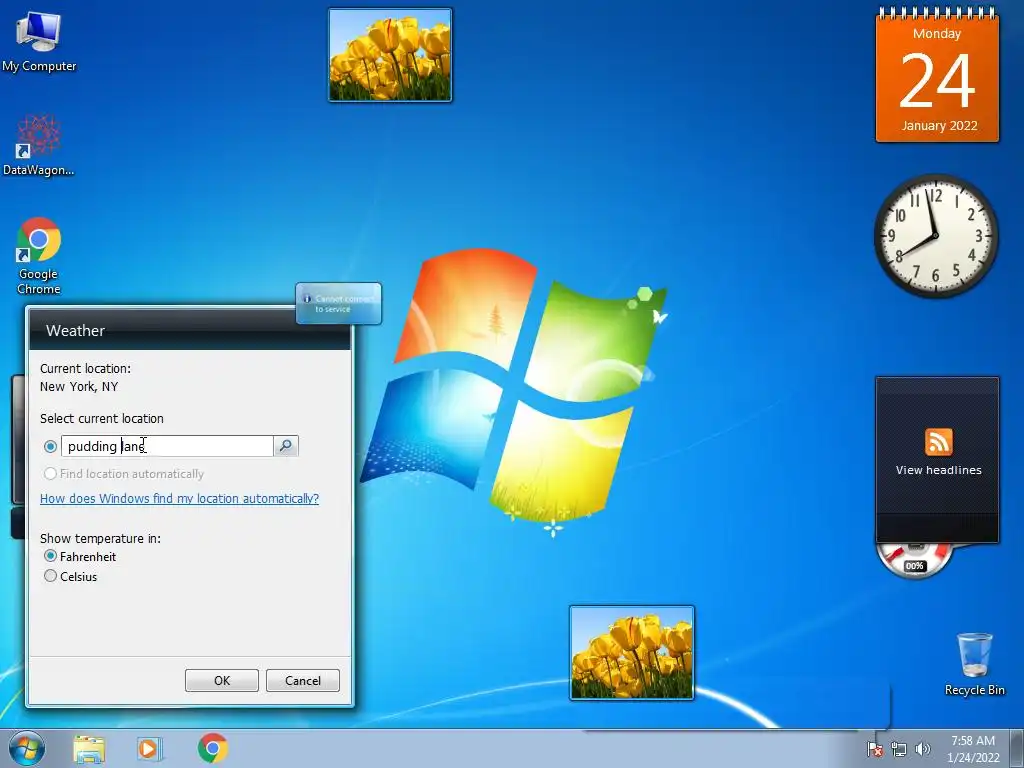Open the Action Center flag icon
Image resolution: width=1024 pixels, height=768 pixels.
(x=874, y=749)
